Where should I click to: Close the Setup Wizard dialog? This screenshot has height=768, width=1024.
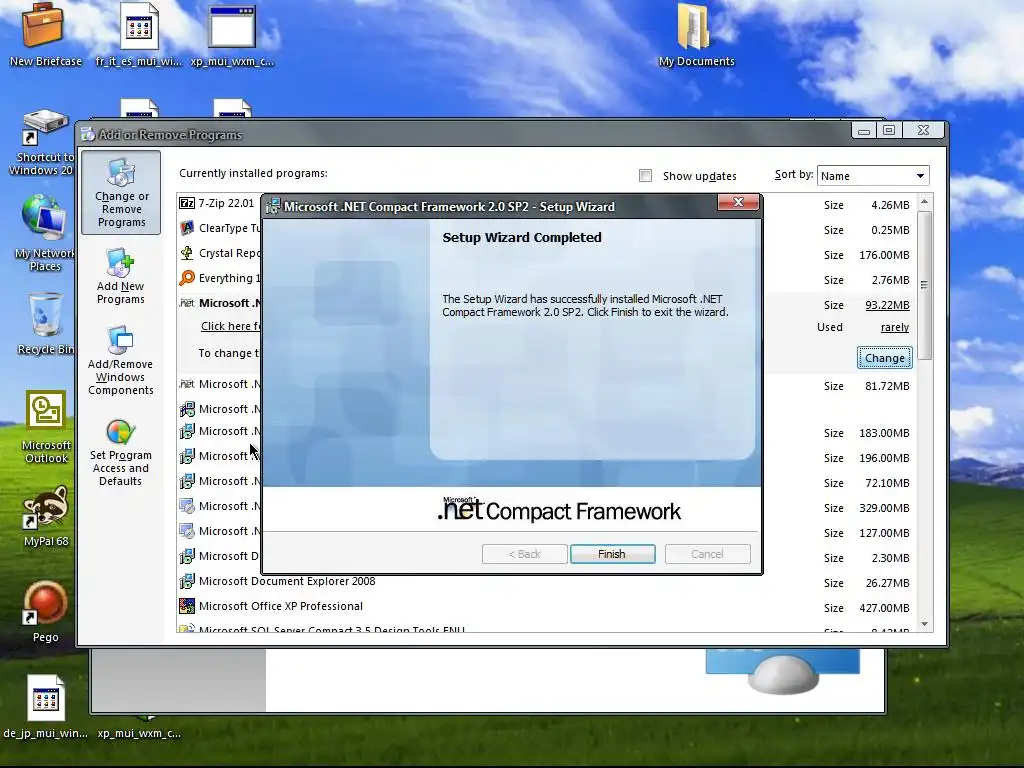point(738,202)
